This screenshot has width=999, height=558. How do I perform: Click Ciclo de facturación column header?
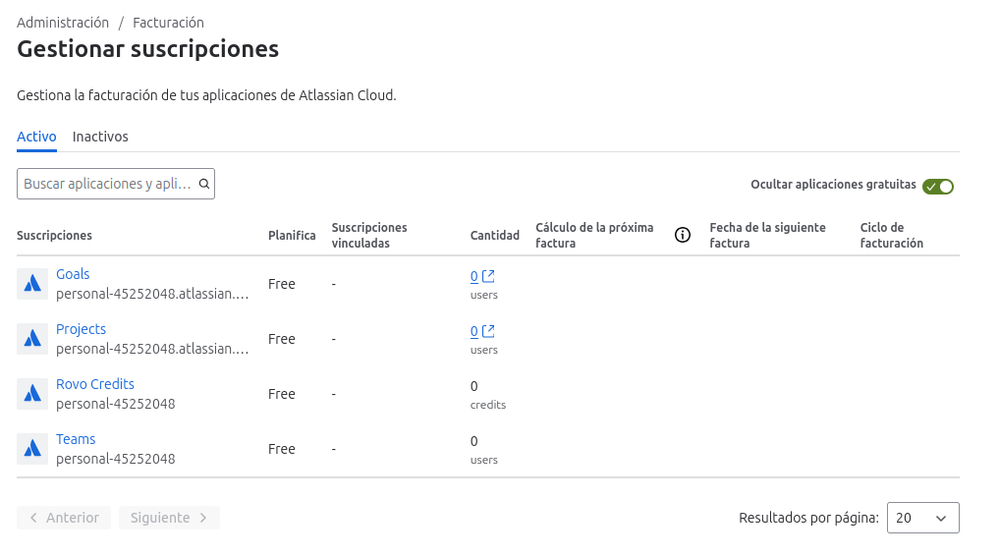(891, 235)
